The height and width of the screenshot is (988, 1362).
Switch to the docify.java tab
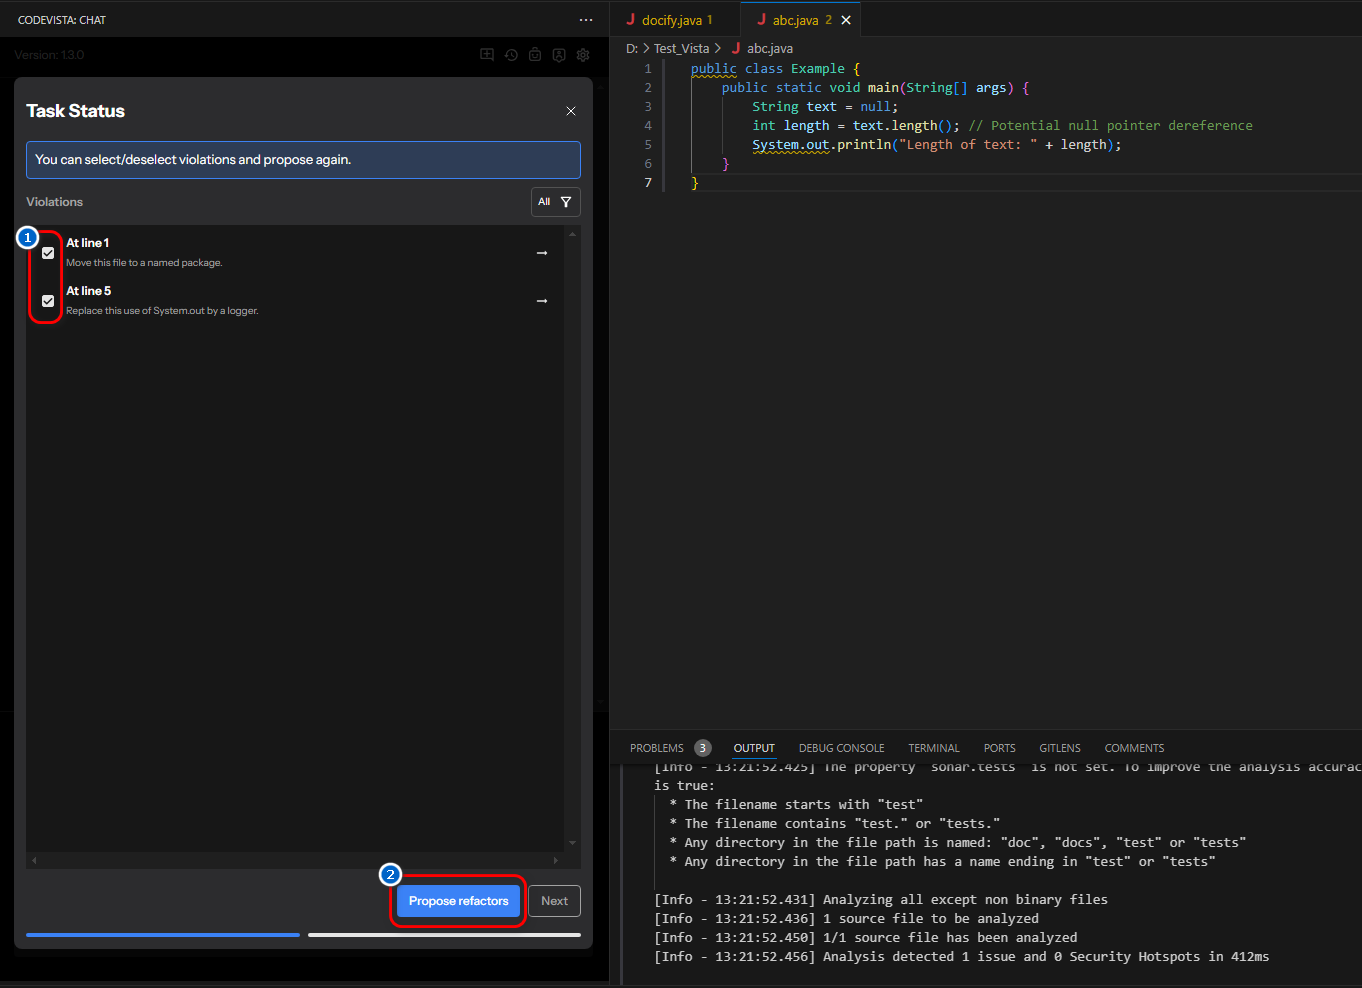[670, 20]
